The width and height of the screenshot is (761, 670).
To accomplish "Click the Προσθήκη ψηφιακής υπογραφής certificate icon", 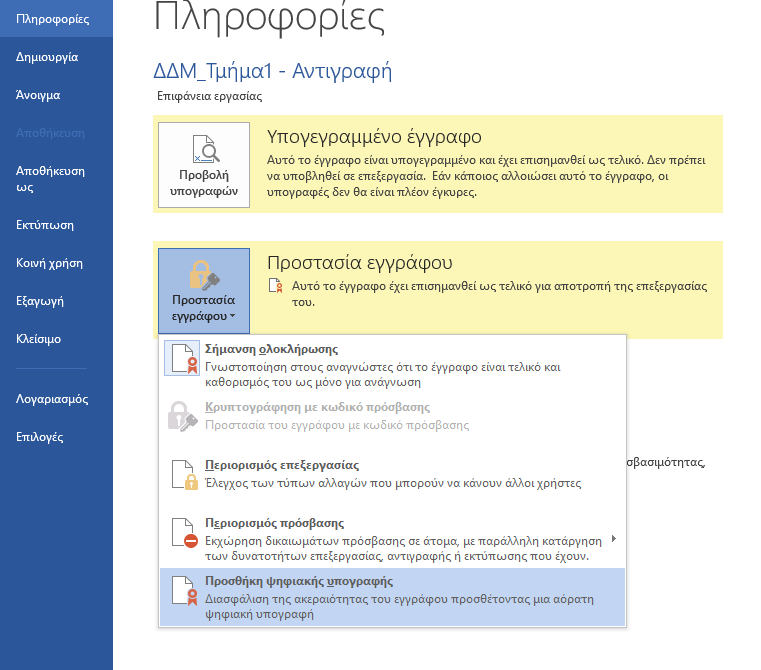I will [185, 591].
